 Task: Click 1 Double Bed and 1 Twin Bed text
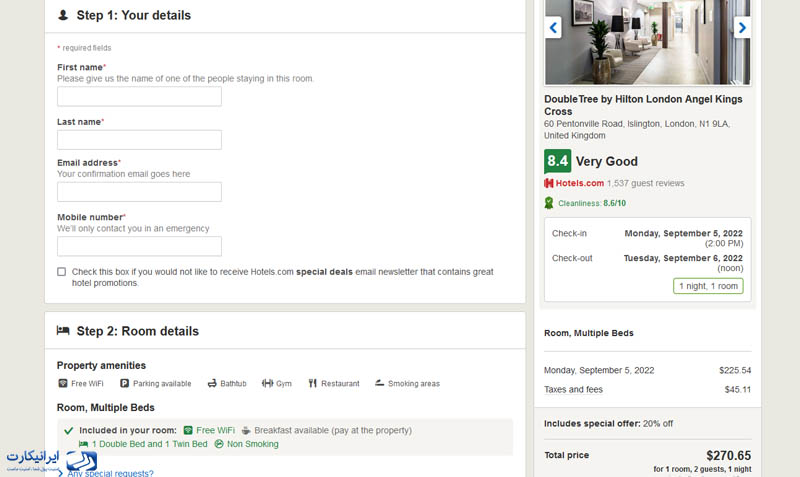pyautogui.click(x=149, y=444)
